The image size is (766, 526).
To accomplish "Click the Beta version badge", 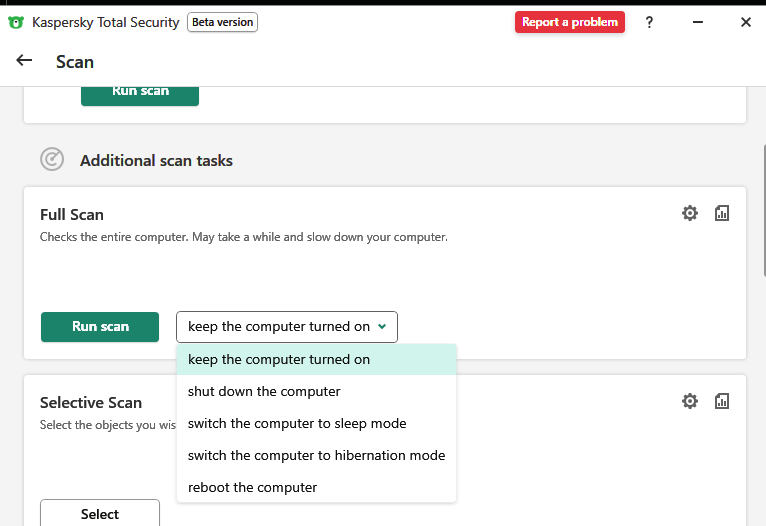I will pos(223,22).
